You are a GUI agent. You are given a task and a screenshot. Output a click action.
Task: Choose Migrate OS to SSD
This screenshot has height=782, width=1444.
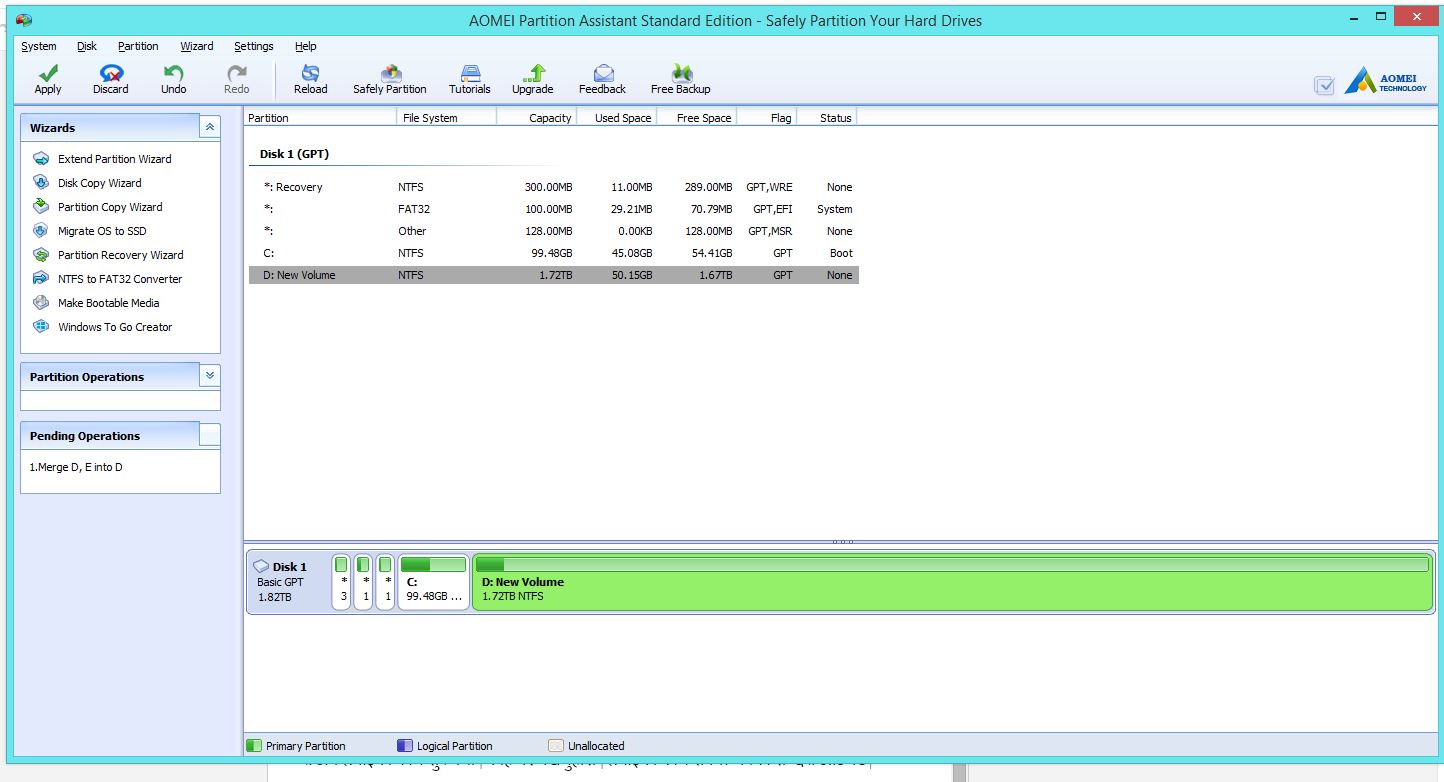pyautogui.click(x=102, y=231)
